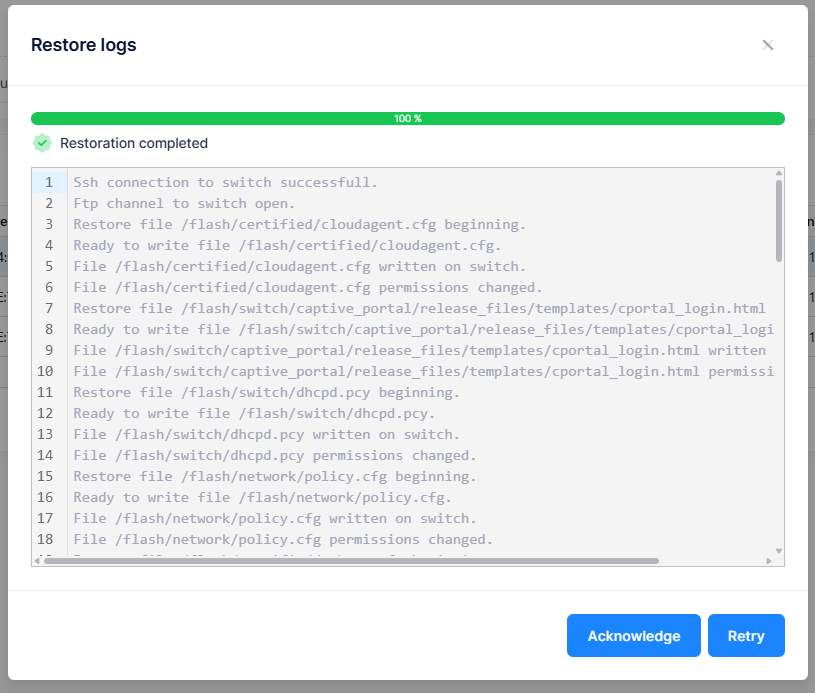Screen dimensions: 815x693
Task: Click Retry to rerun the restoration
Action: click(745, 636)
